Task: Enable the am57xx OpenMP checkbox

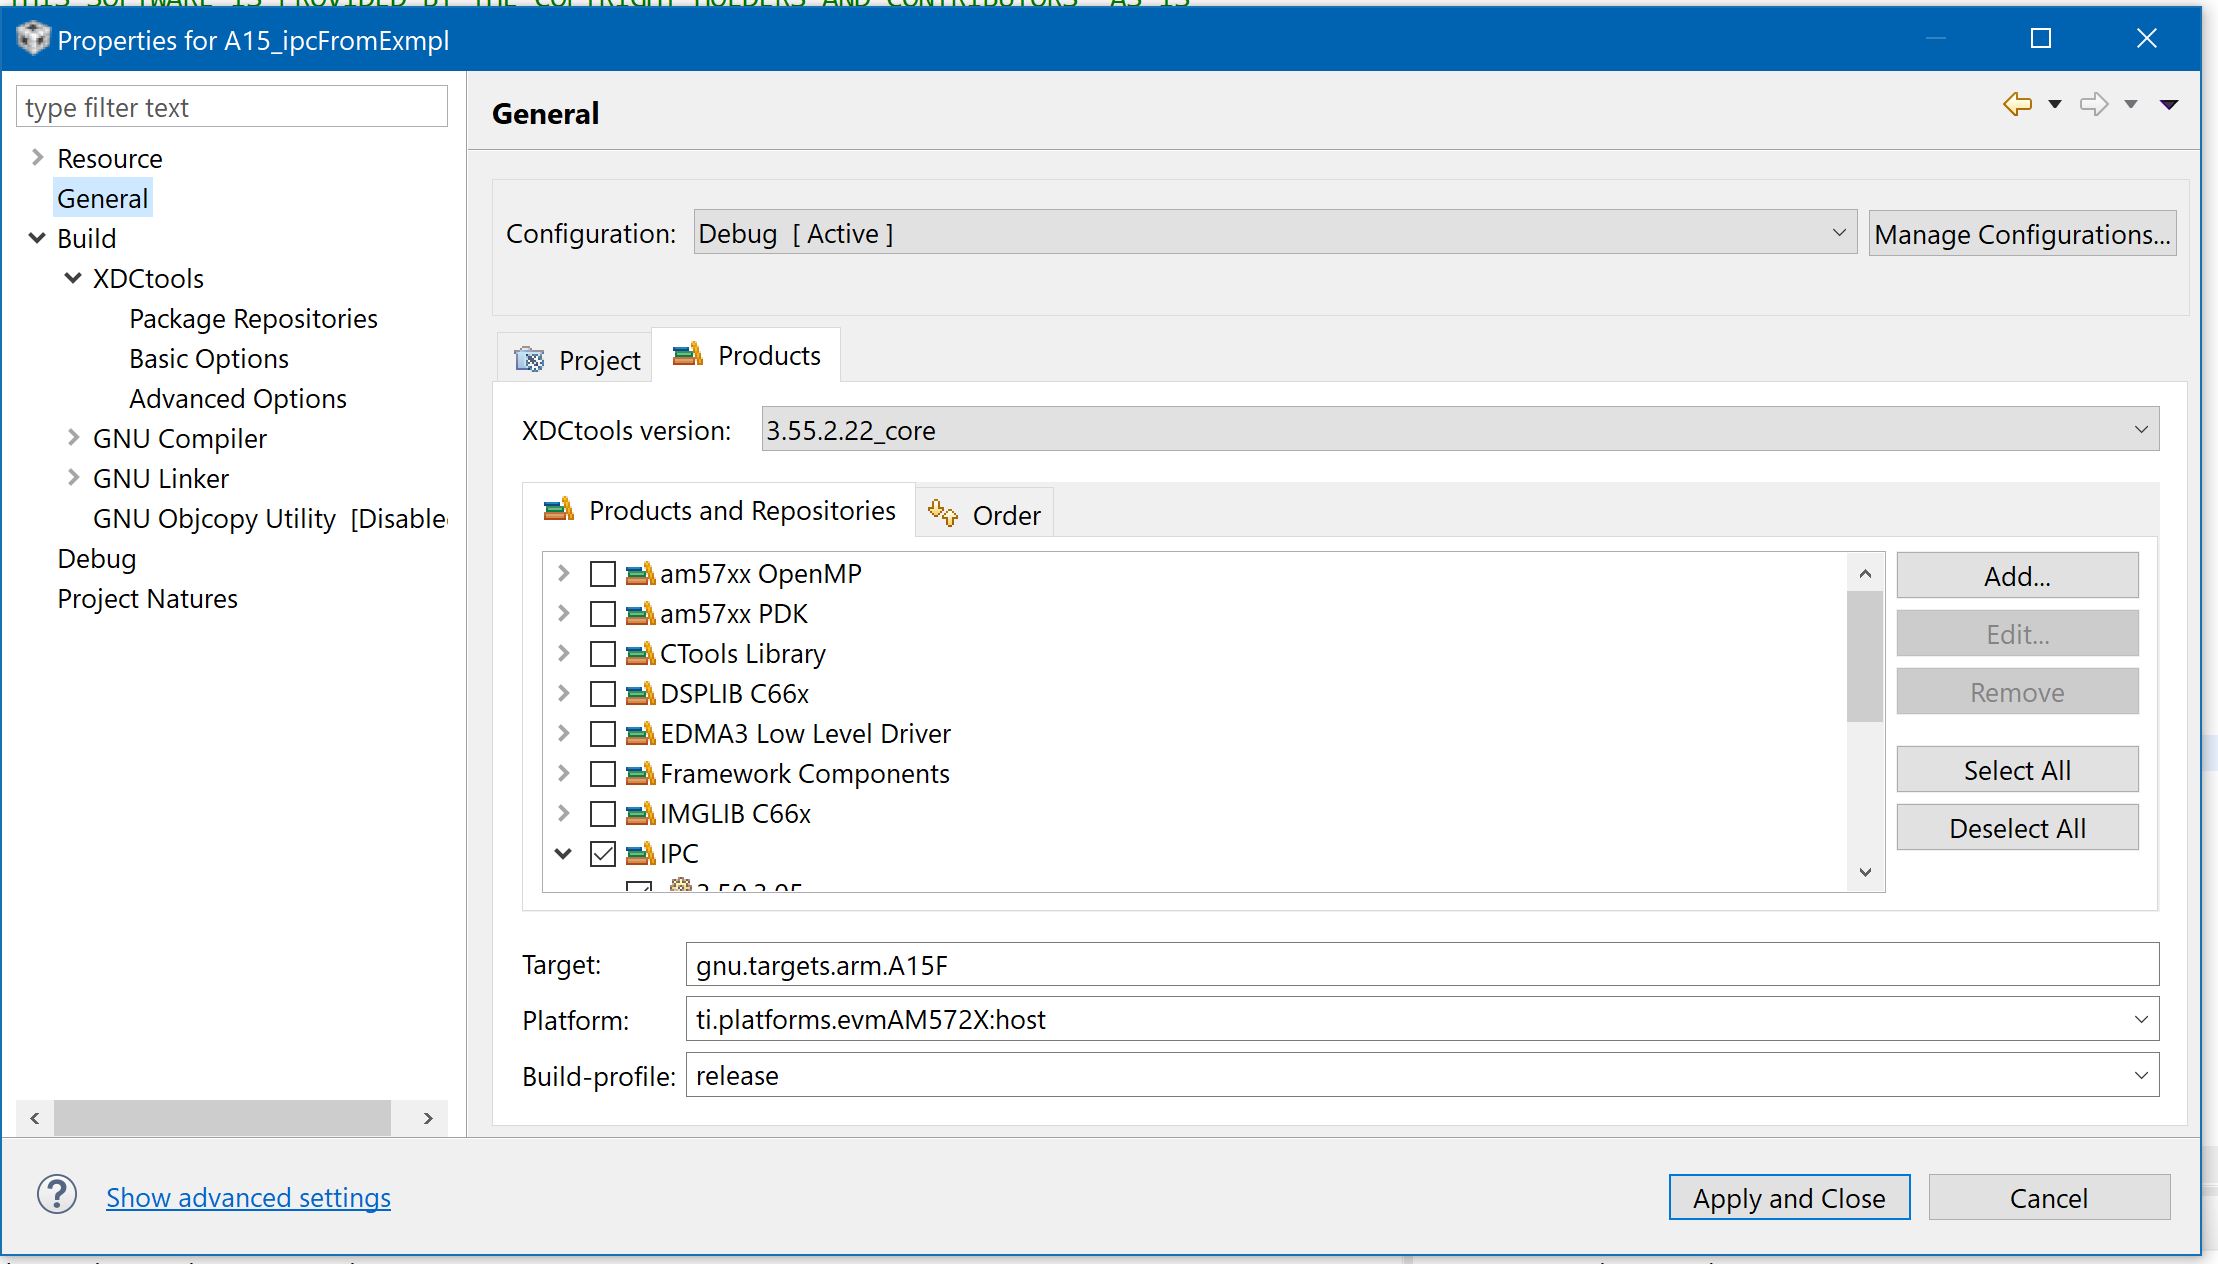Action: [601, 573]
